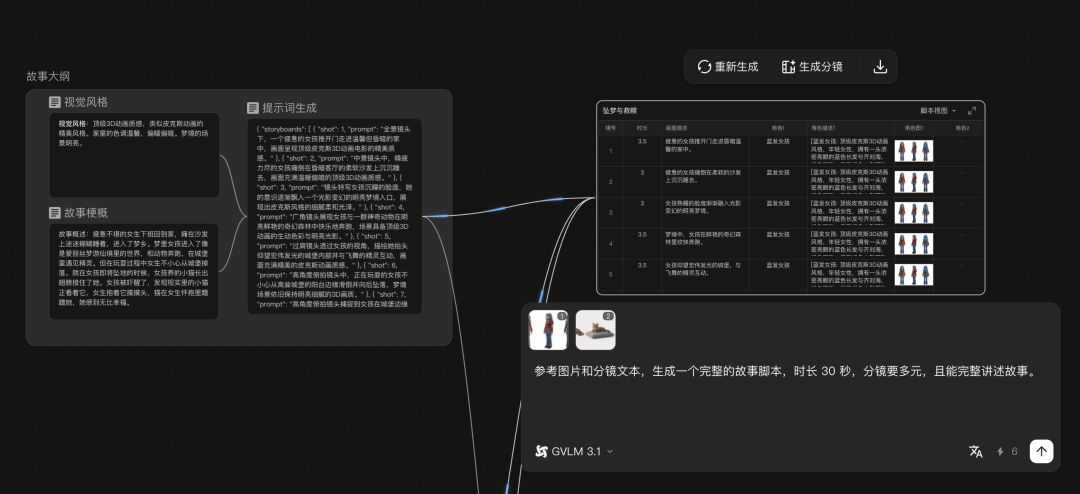This screenshot has width=1080, height=494.
Task: Click the character image in storyboard row 1
Action: (x=913, y=151)
